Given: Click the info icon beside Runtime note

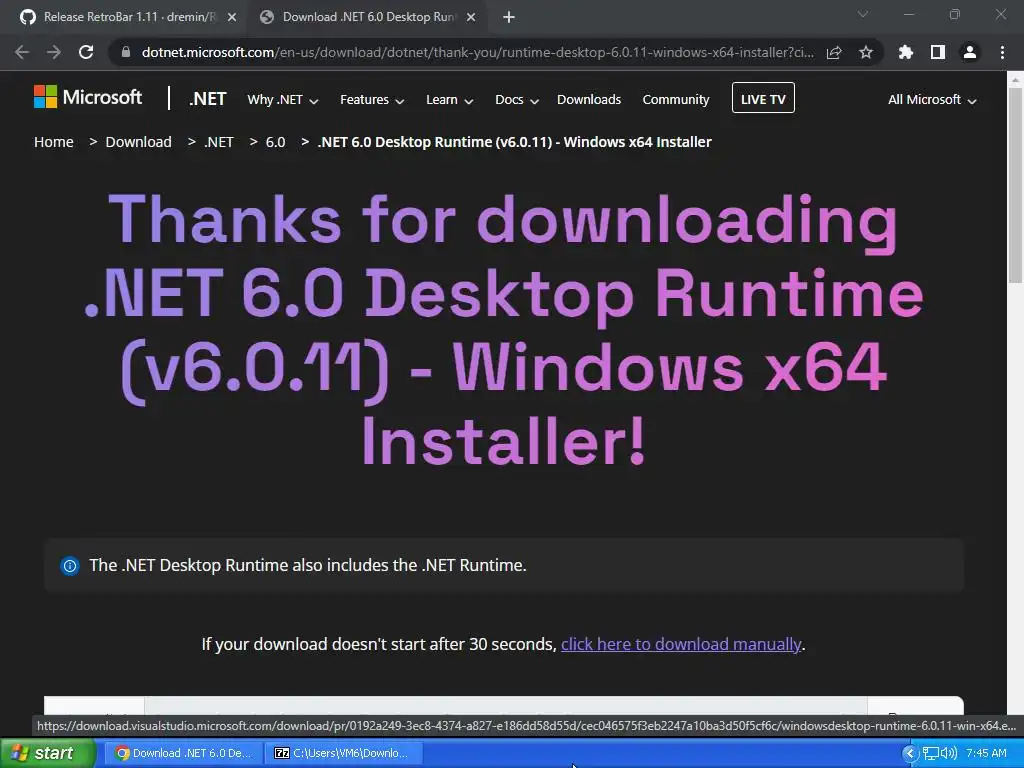Looking at the screenshot, I should 70,566.
